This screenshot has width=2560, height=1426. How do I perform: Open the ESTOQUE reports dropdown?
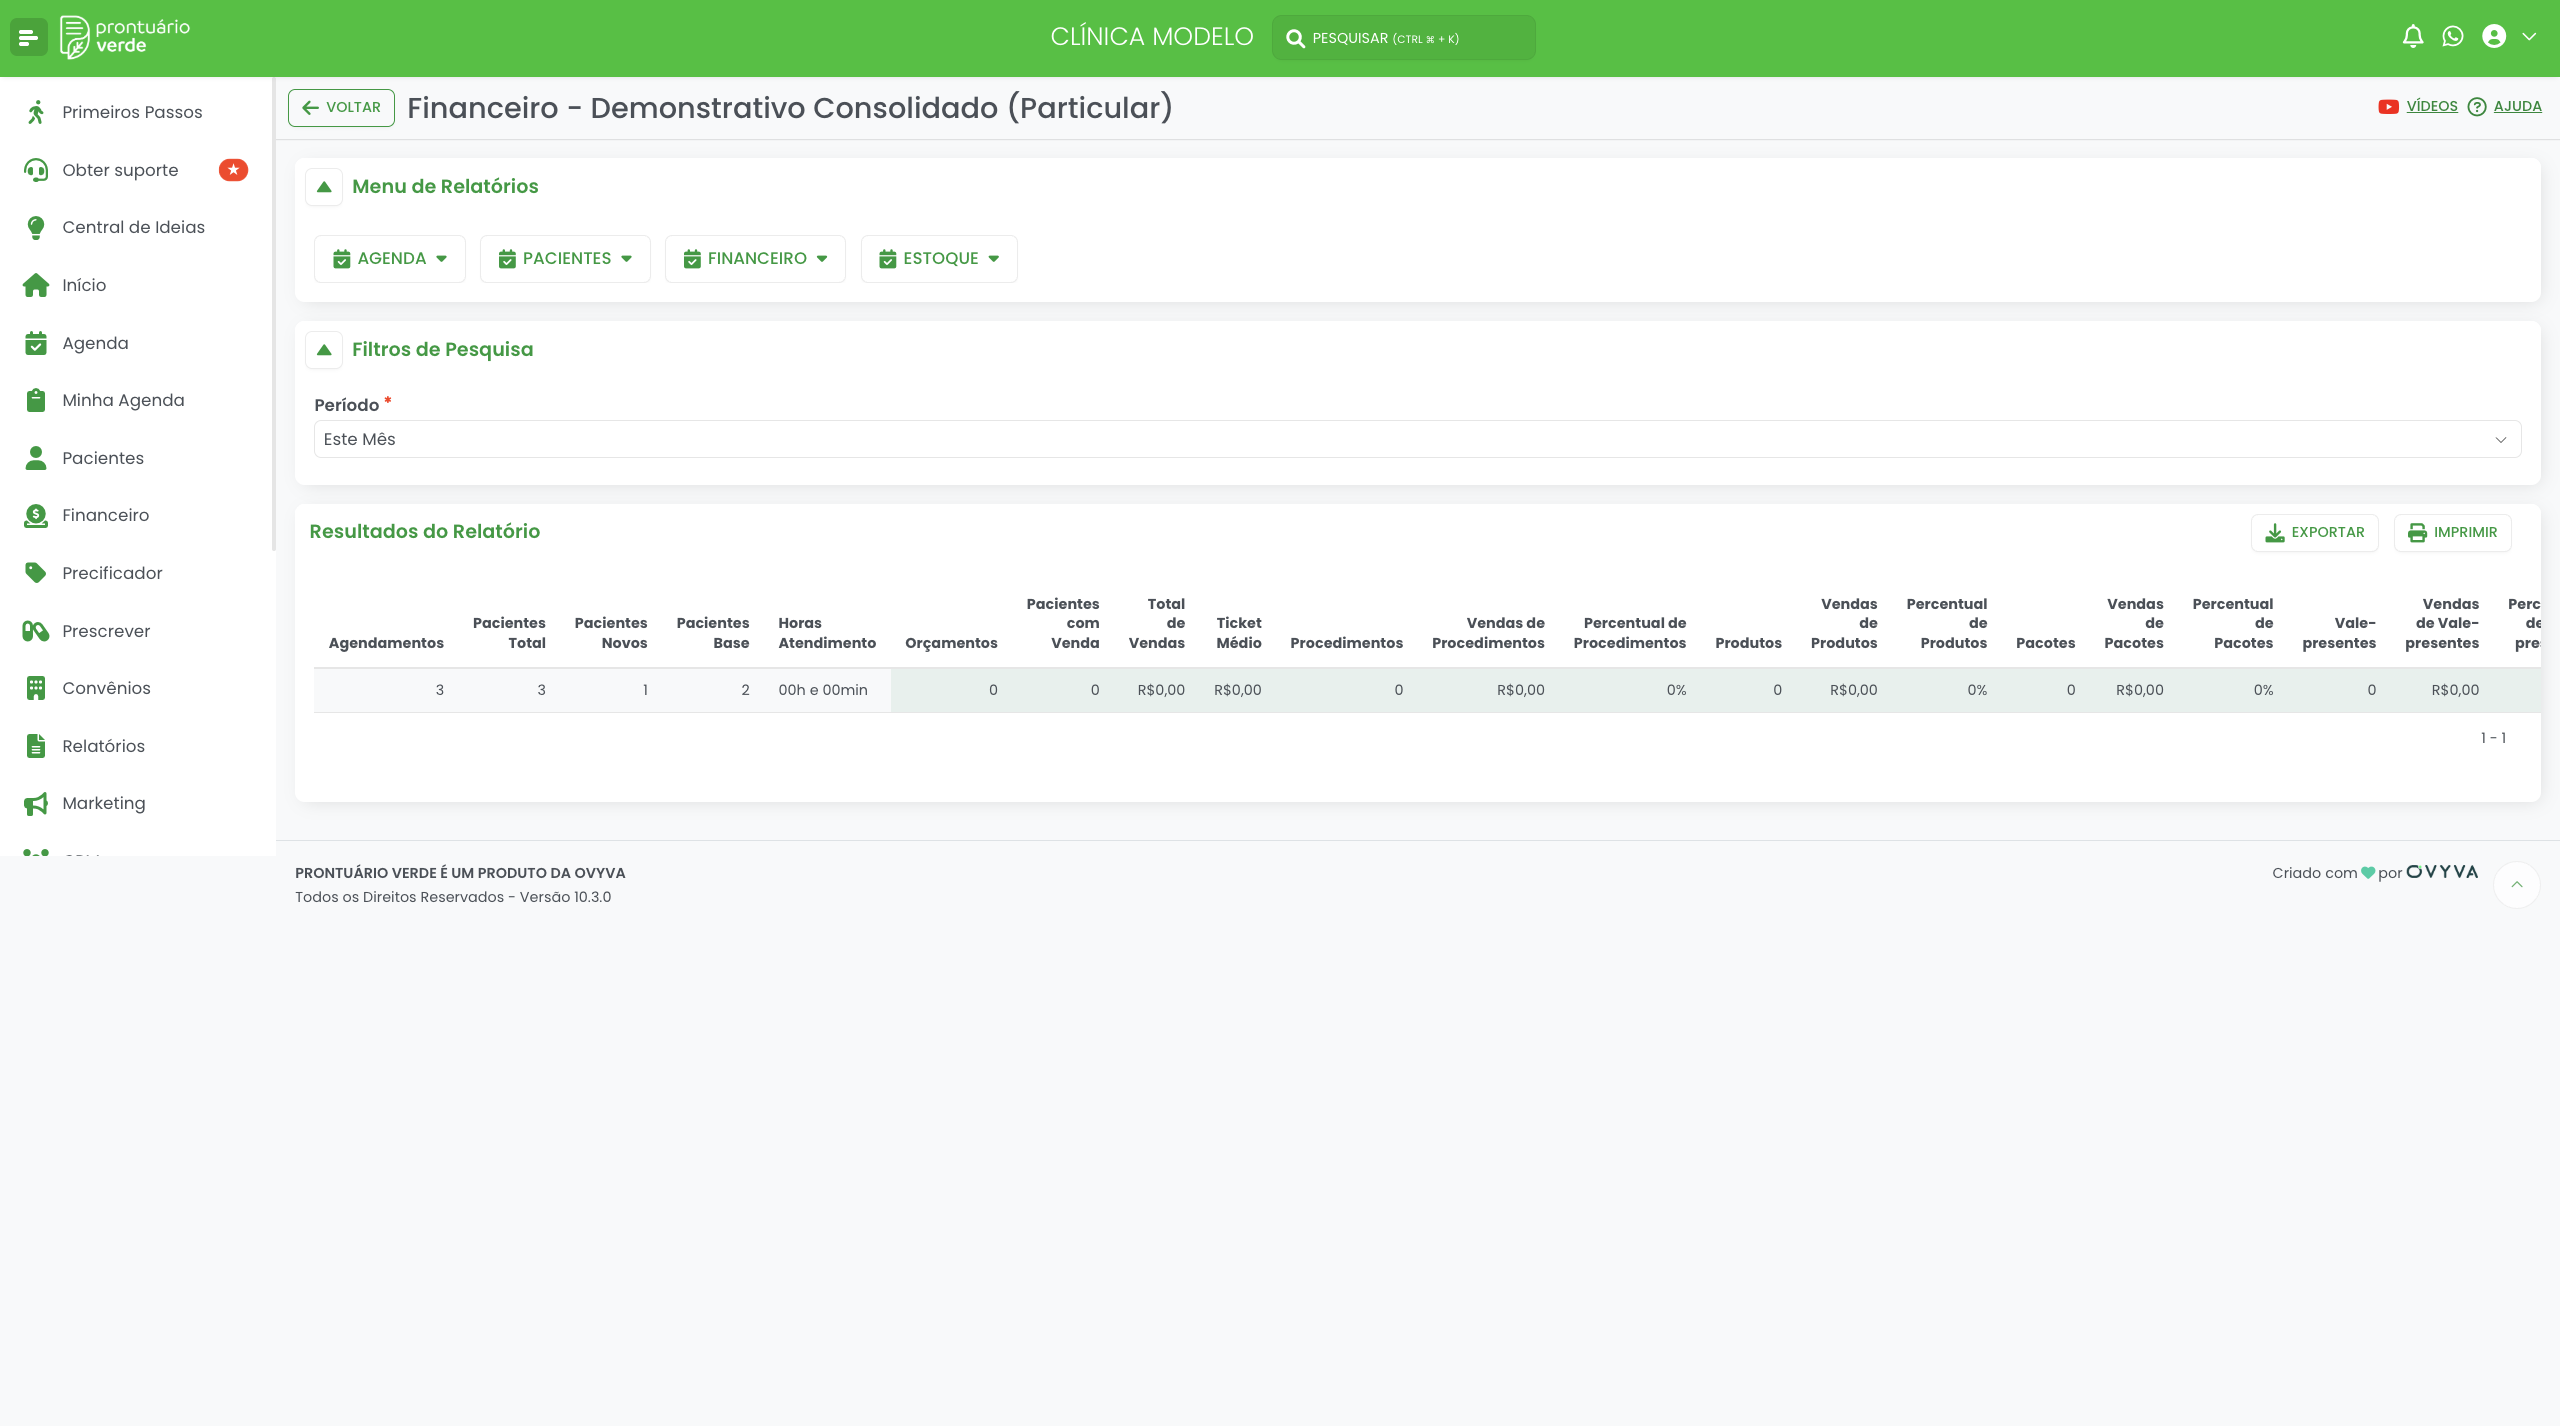(939, 259)
